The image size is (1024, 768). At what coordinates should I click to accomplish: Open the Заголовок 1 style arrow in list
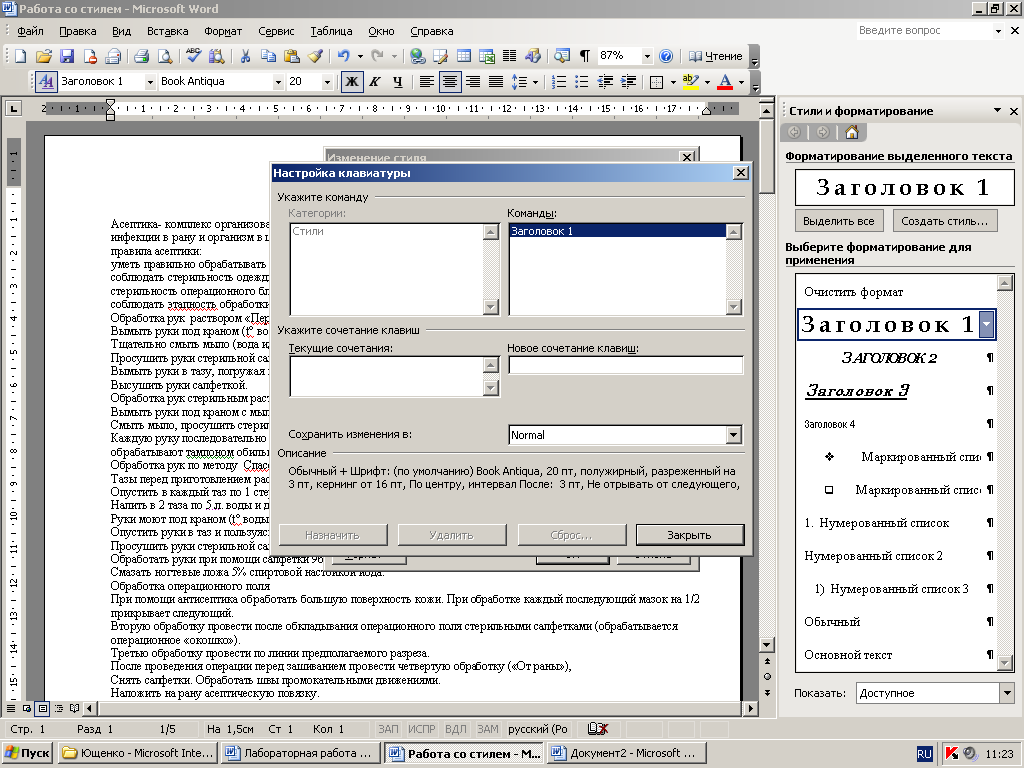(x=987, y=324)
